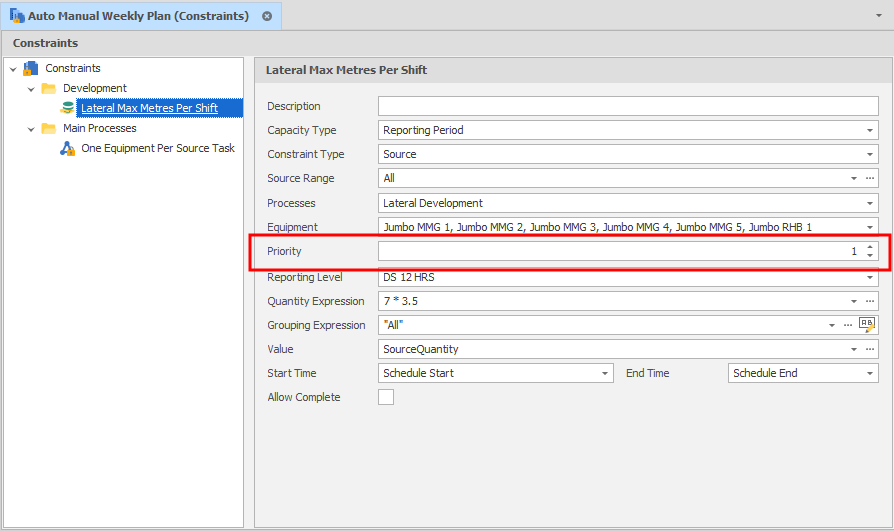
Task: Decrease the Priority value with down arrow
Action: pos(870,256)
